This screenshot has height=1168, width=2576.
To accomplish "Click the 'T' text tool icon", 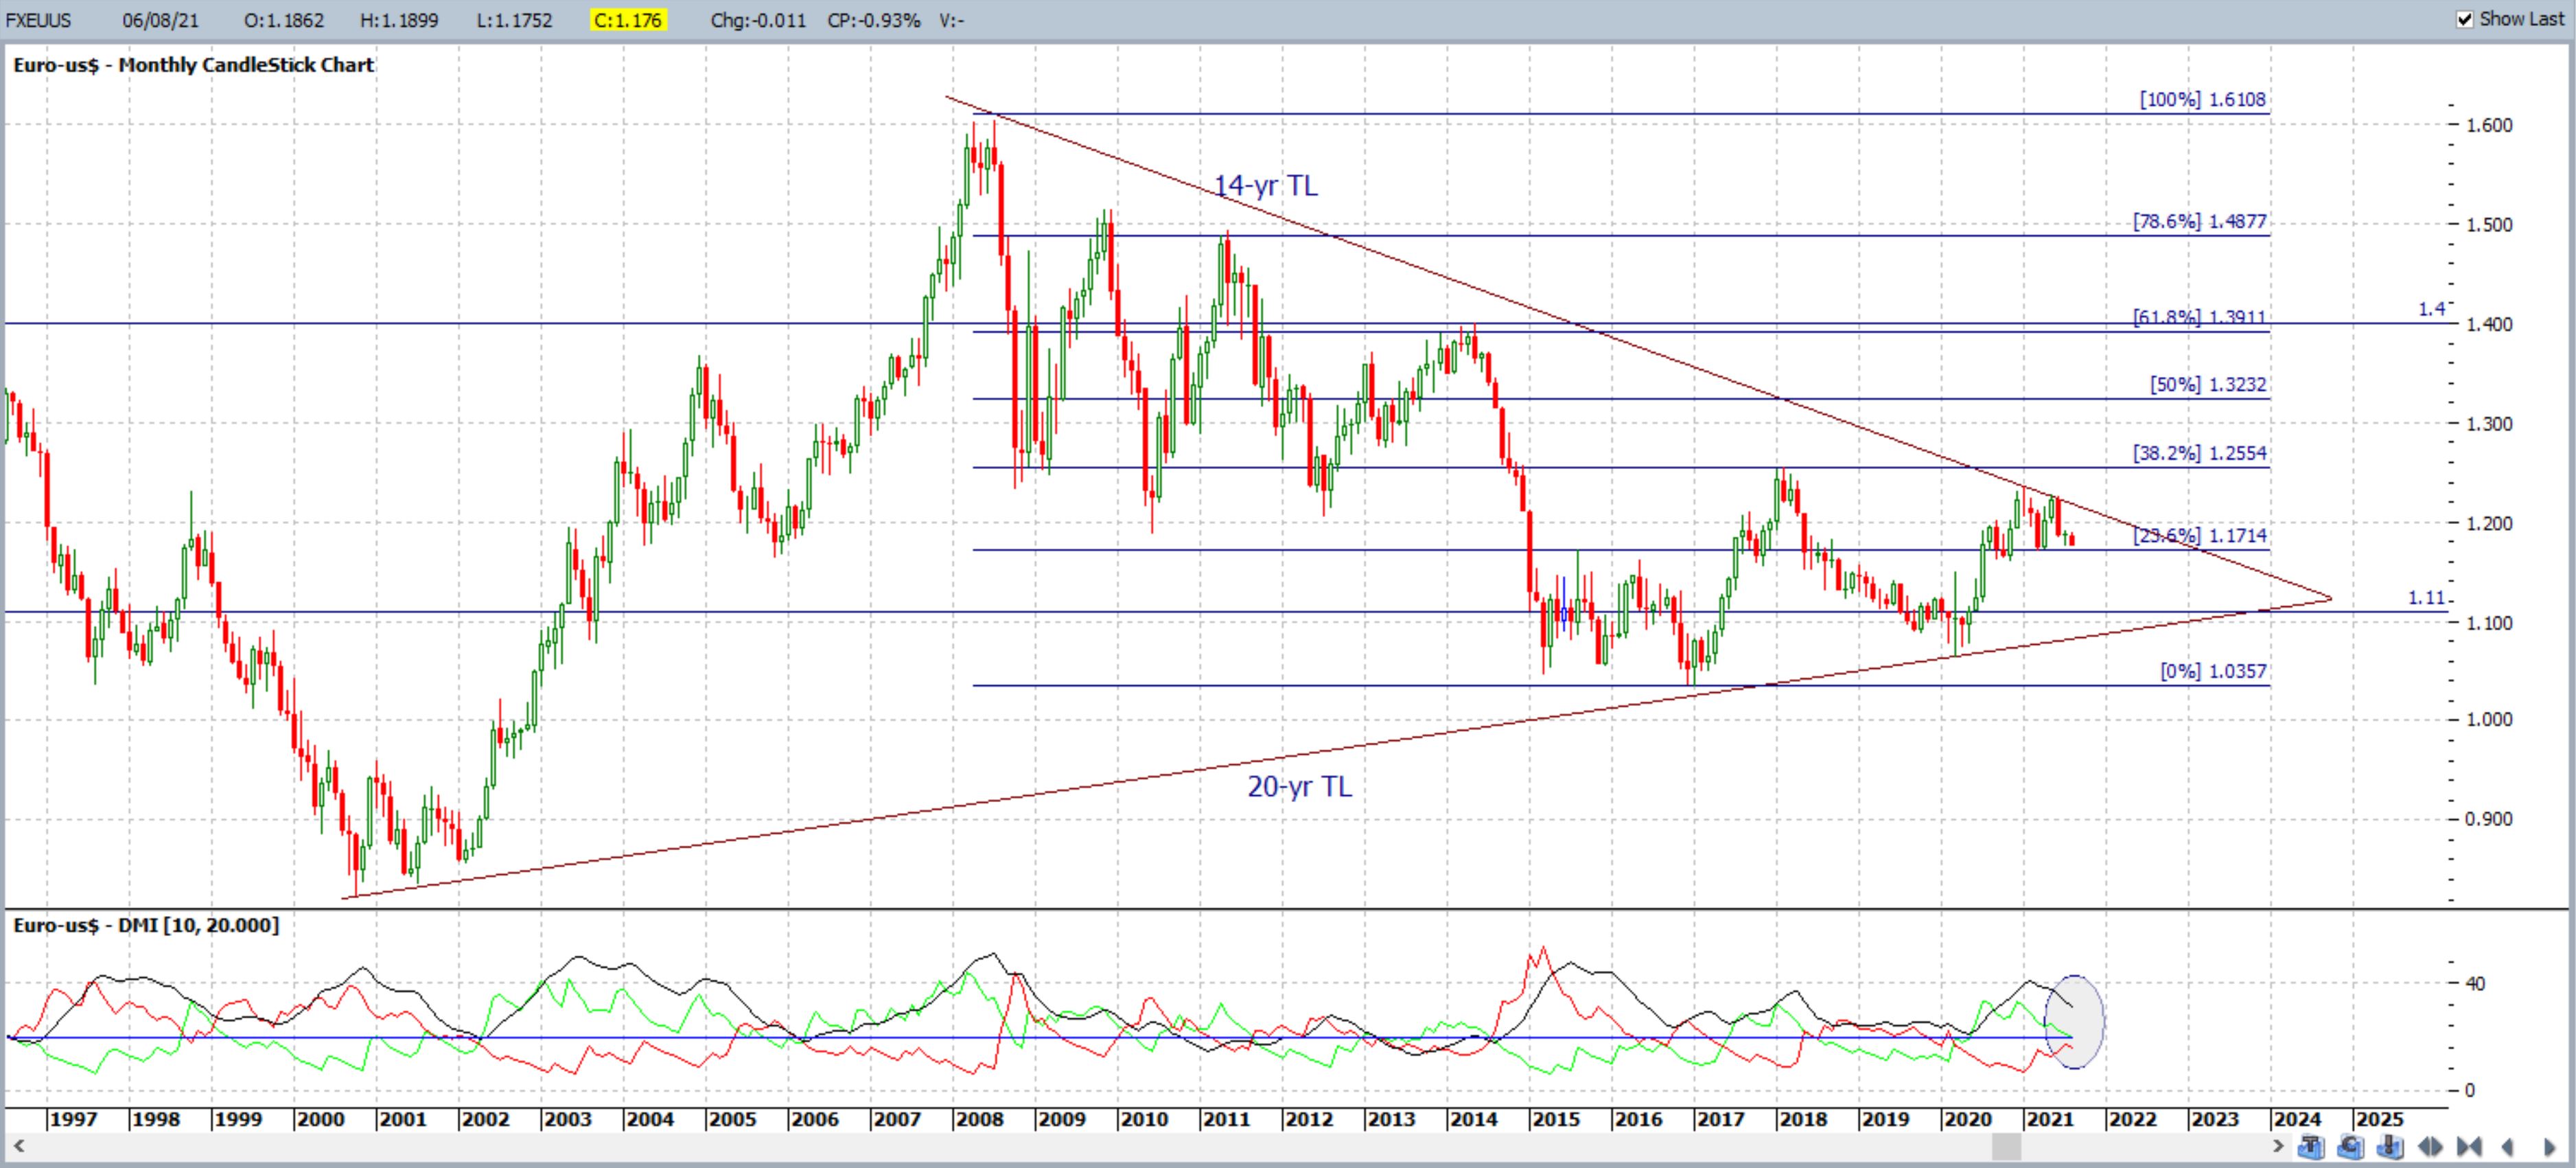I will pos(2311,1147).
